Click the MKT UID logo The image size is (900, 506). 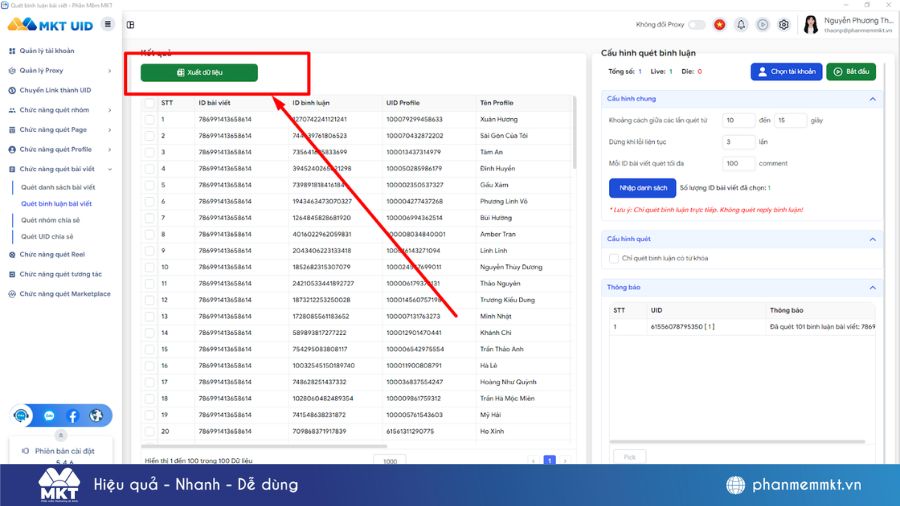pos(50,25)
